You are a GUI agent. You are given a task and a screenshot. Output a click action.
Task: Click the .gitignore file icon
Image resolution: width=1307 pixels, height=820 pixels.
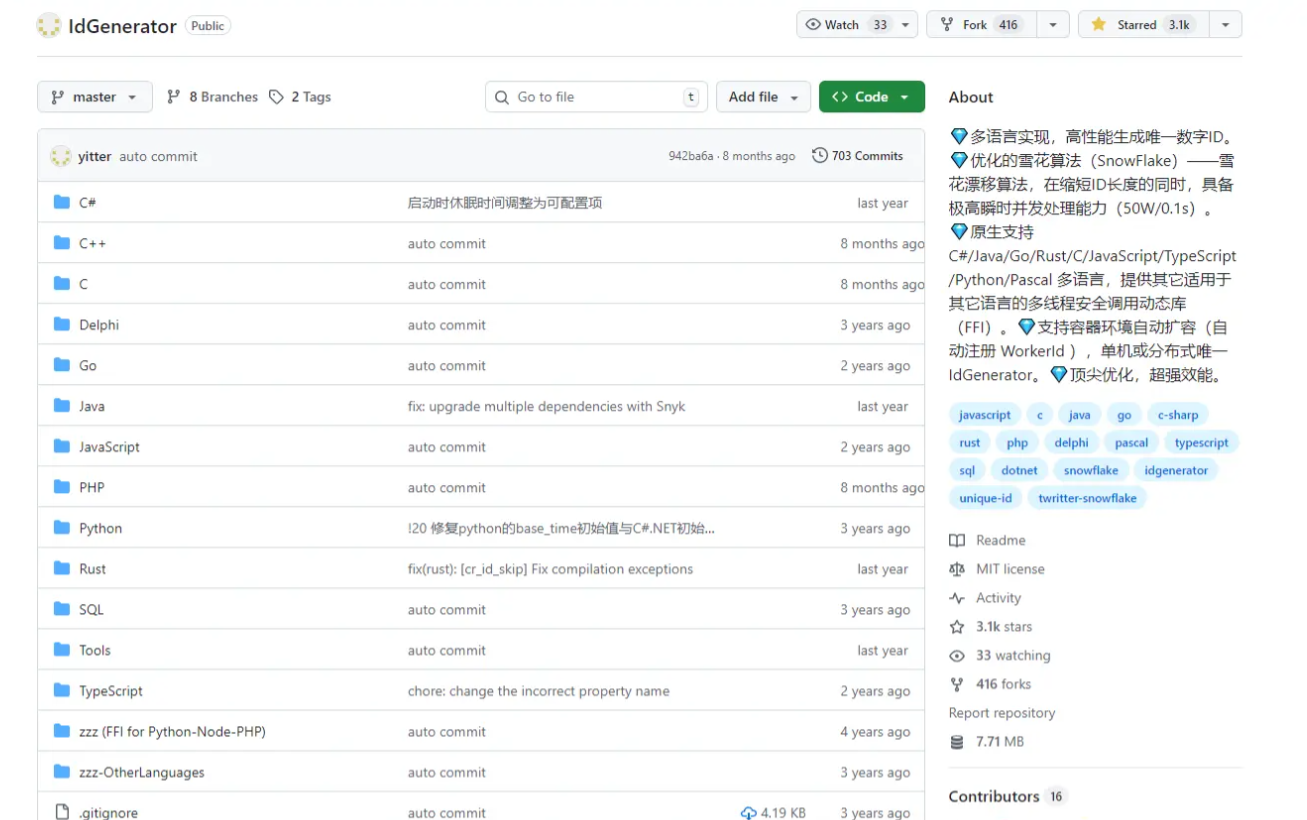[x=62, y=813]
